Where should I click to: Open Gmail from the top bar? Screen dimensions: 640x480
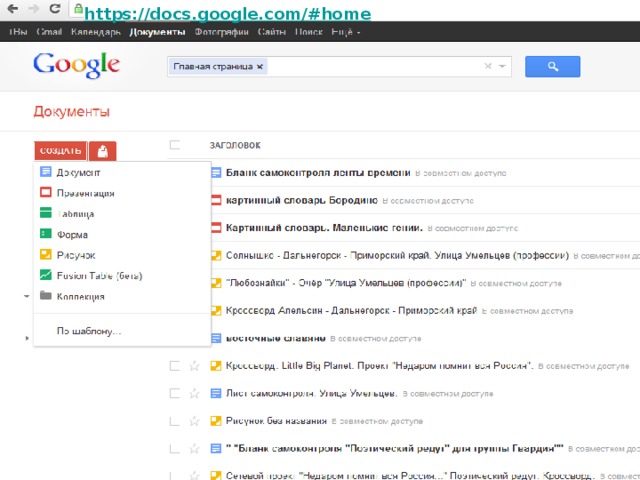tap(49, 32)
